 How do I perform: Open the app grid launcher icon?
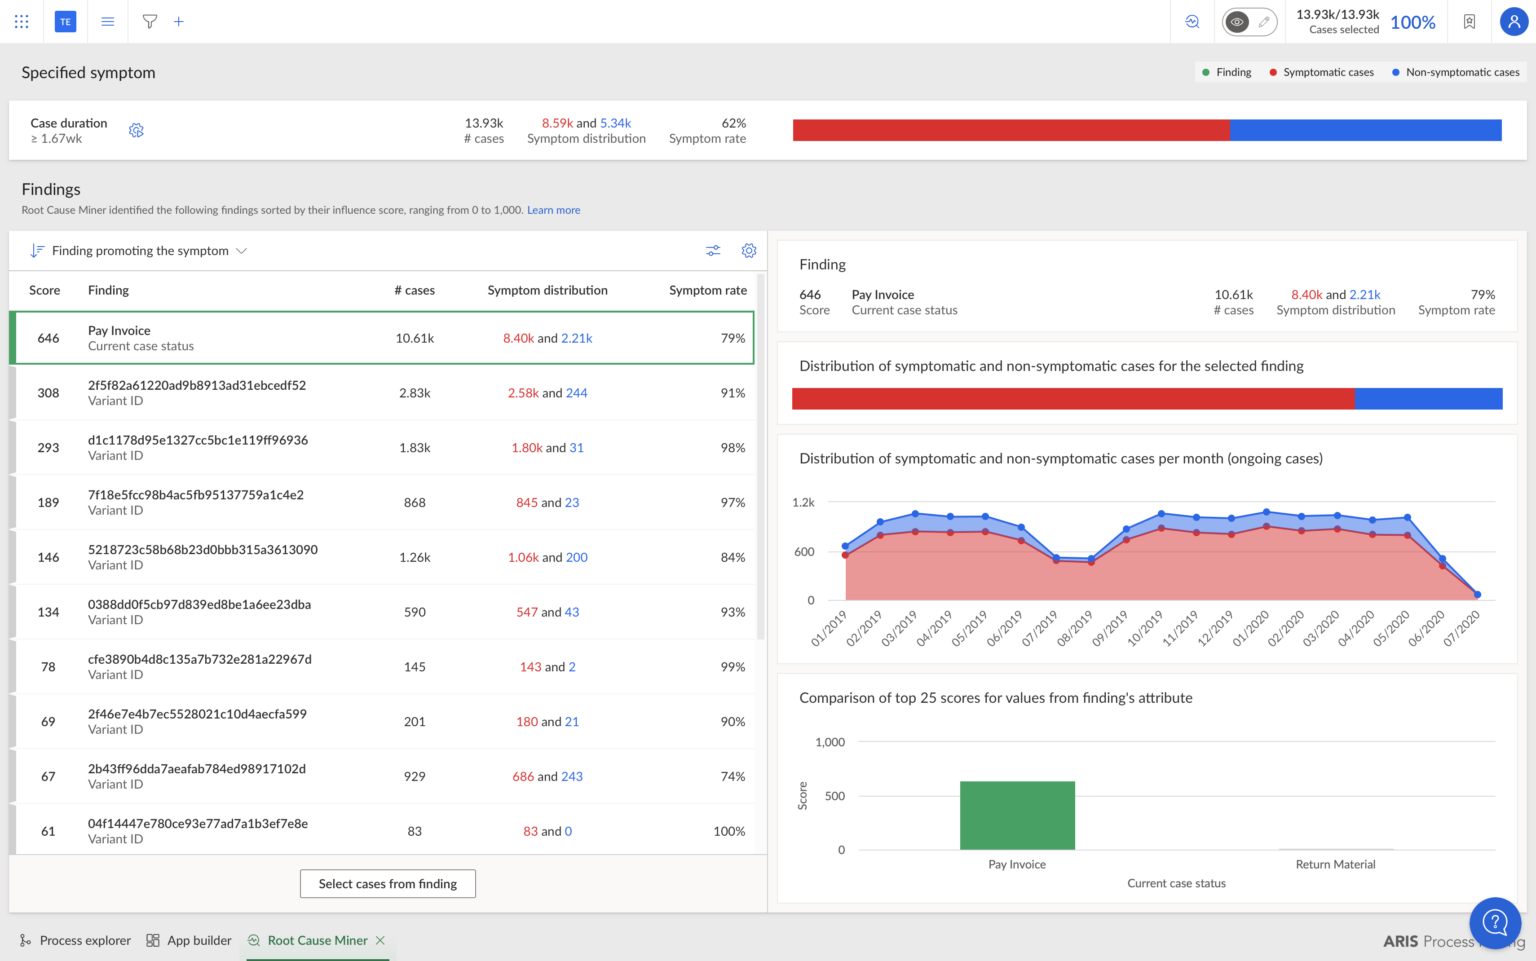pos(21,21)
